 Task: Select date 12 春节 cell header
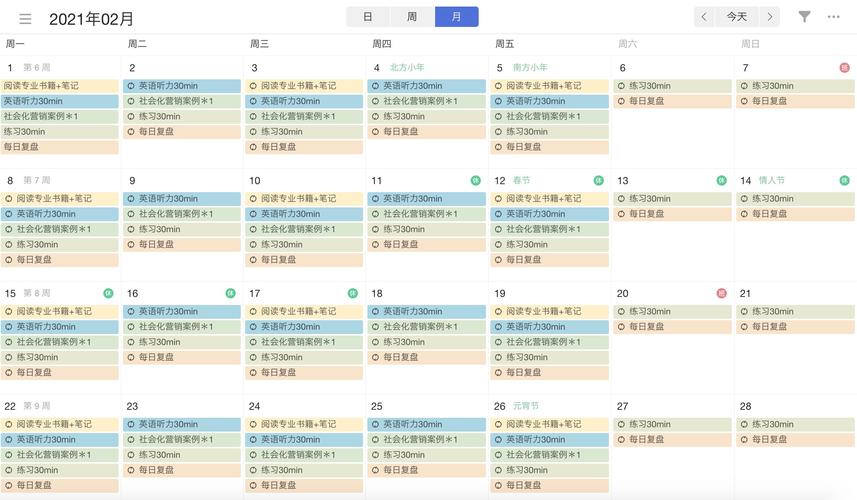[x=512, y=180]
